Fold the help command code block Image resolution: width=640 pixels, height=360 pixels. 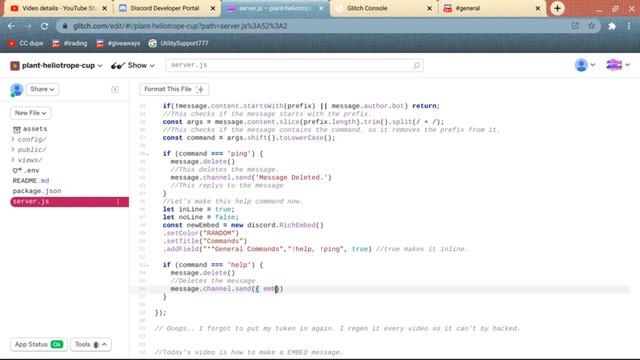tap(148, 266)
